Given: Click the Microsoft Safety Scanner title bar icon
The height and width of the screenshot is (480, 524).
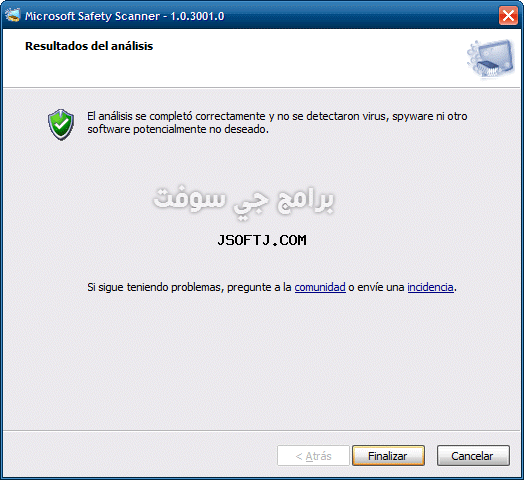Looking at the screenshot, I should click(13, 15).
